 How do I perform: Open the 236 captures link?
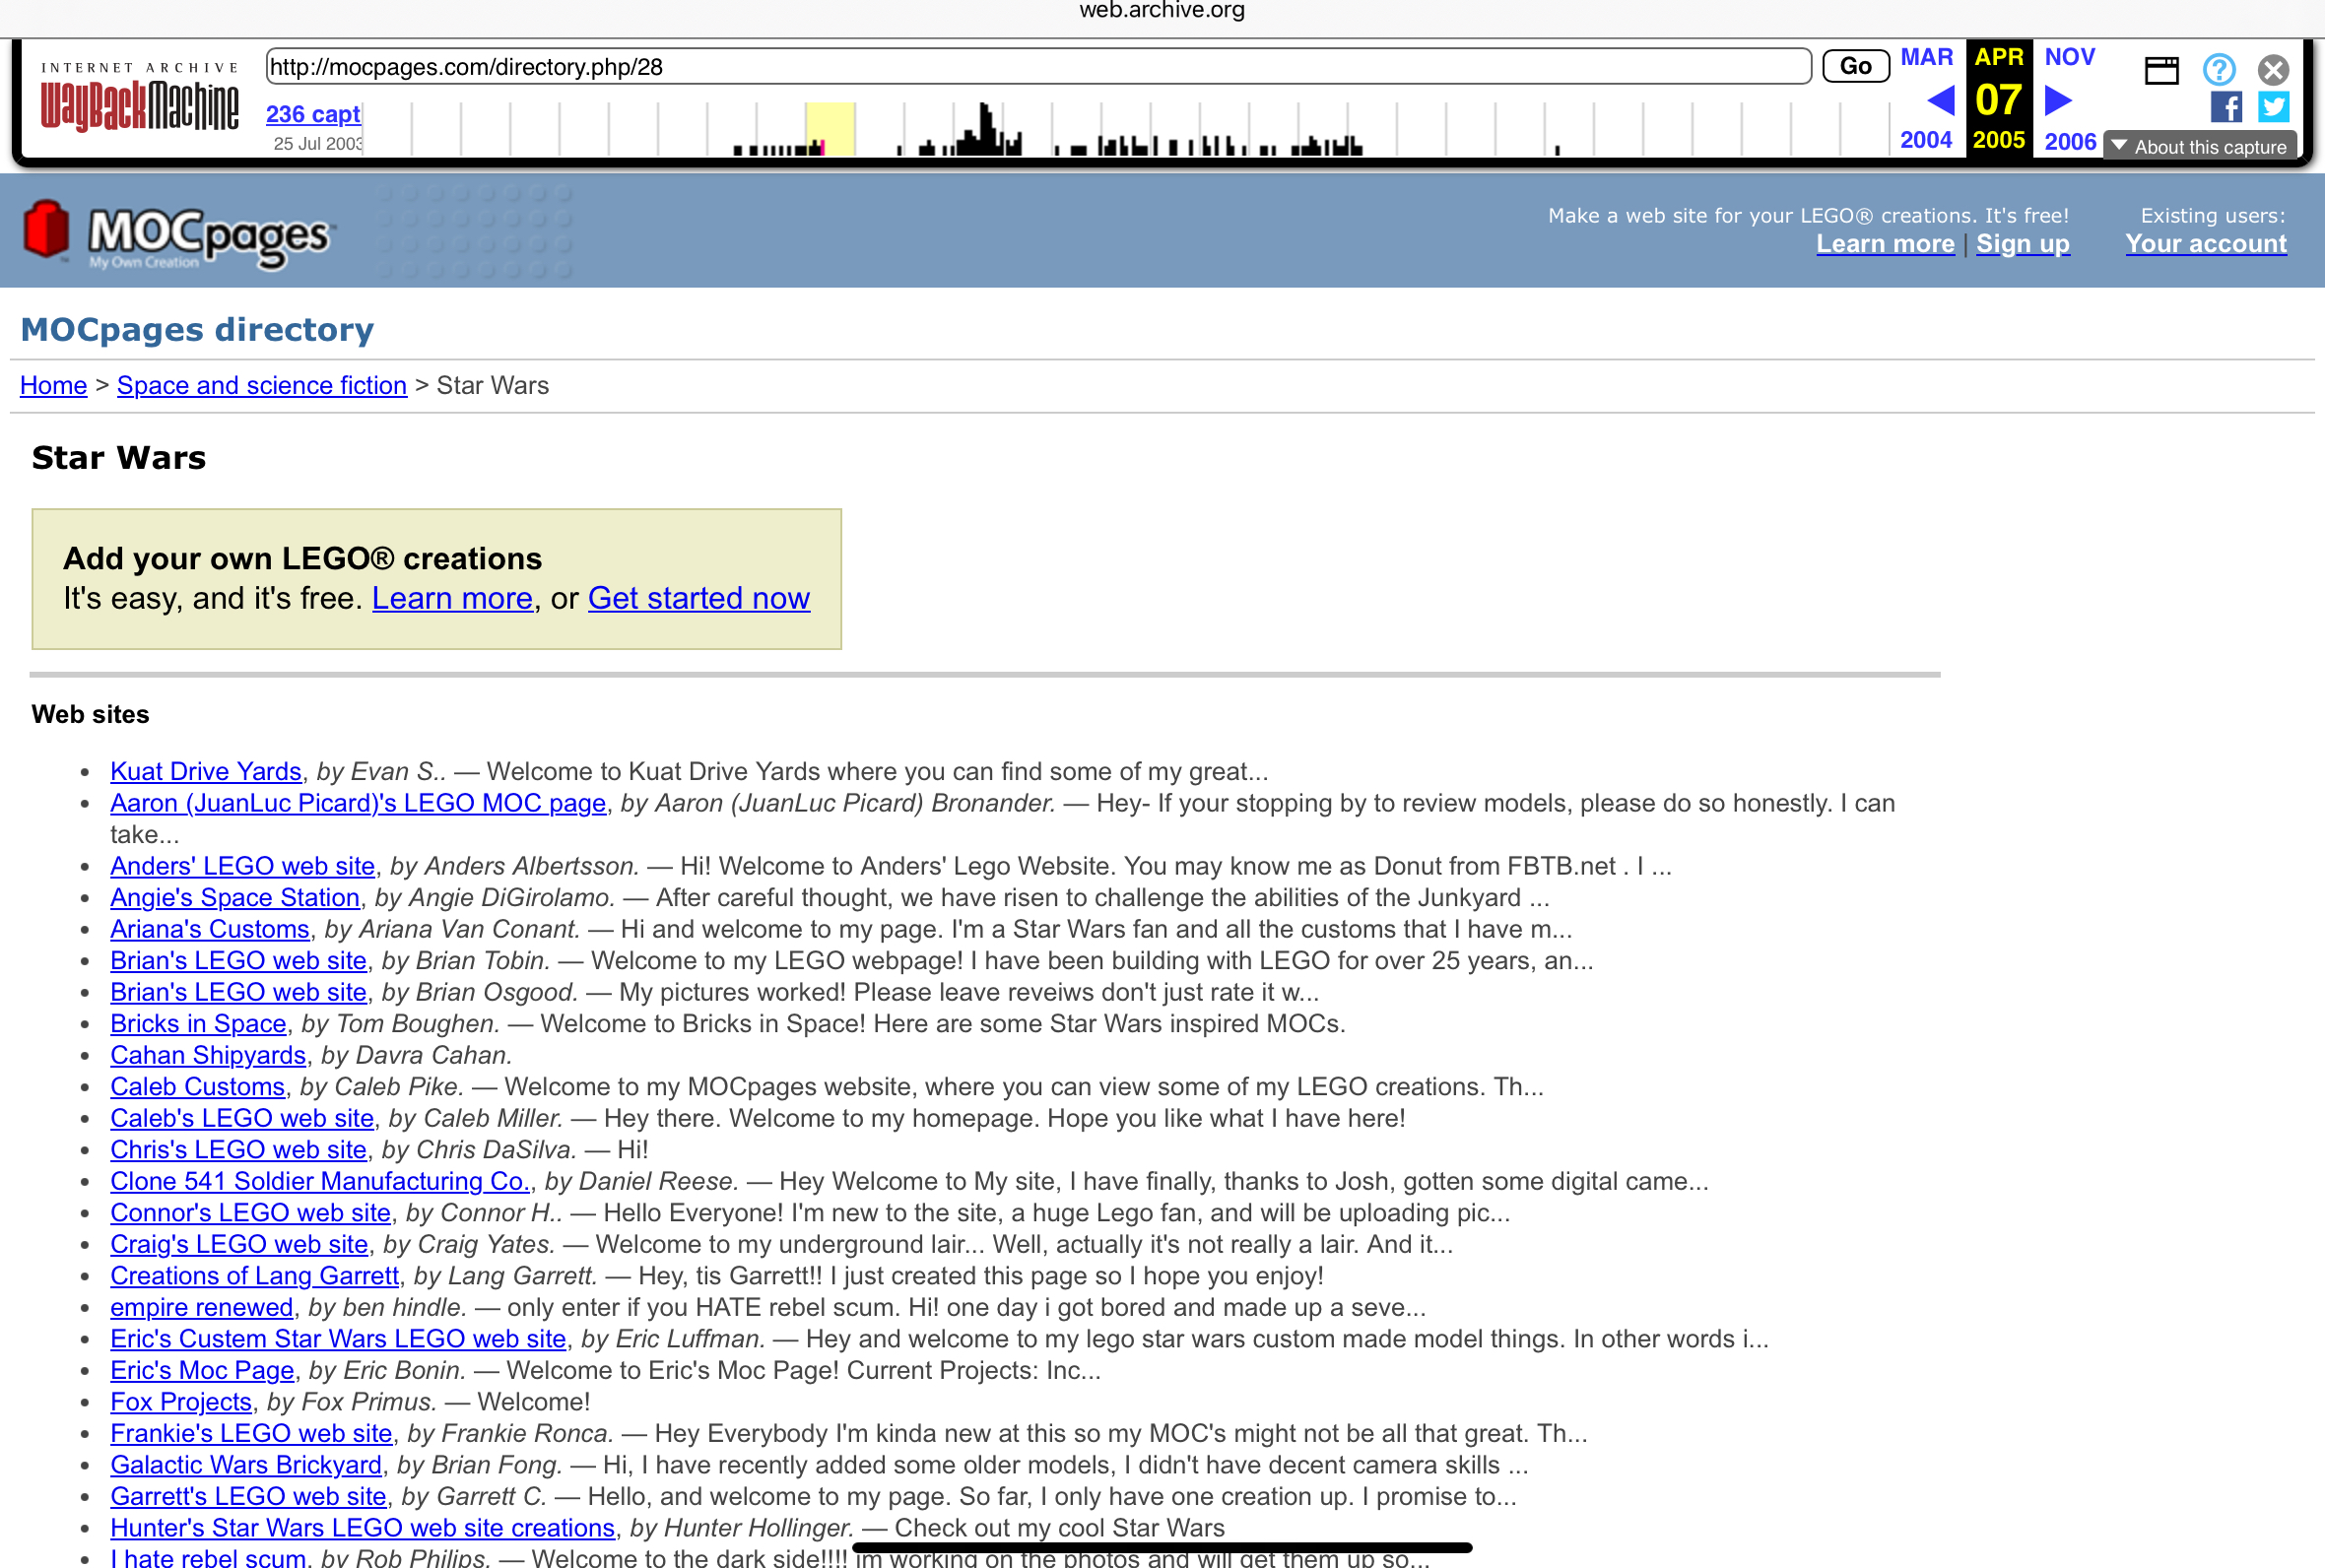pyautogui.click(x=312, y=114)
